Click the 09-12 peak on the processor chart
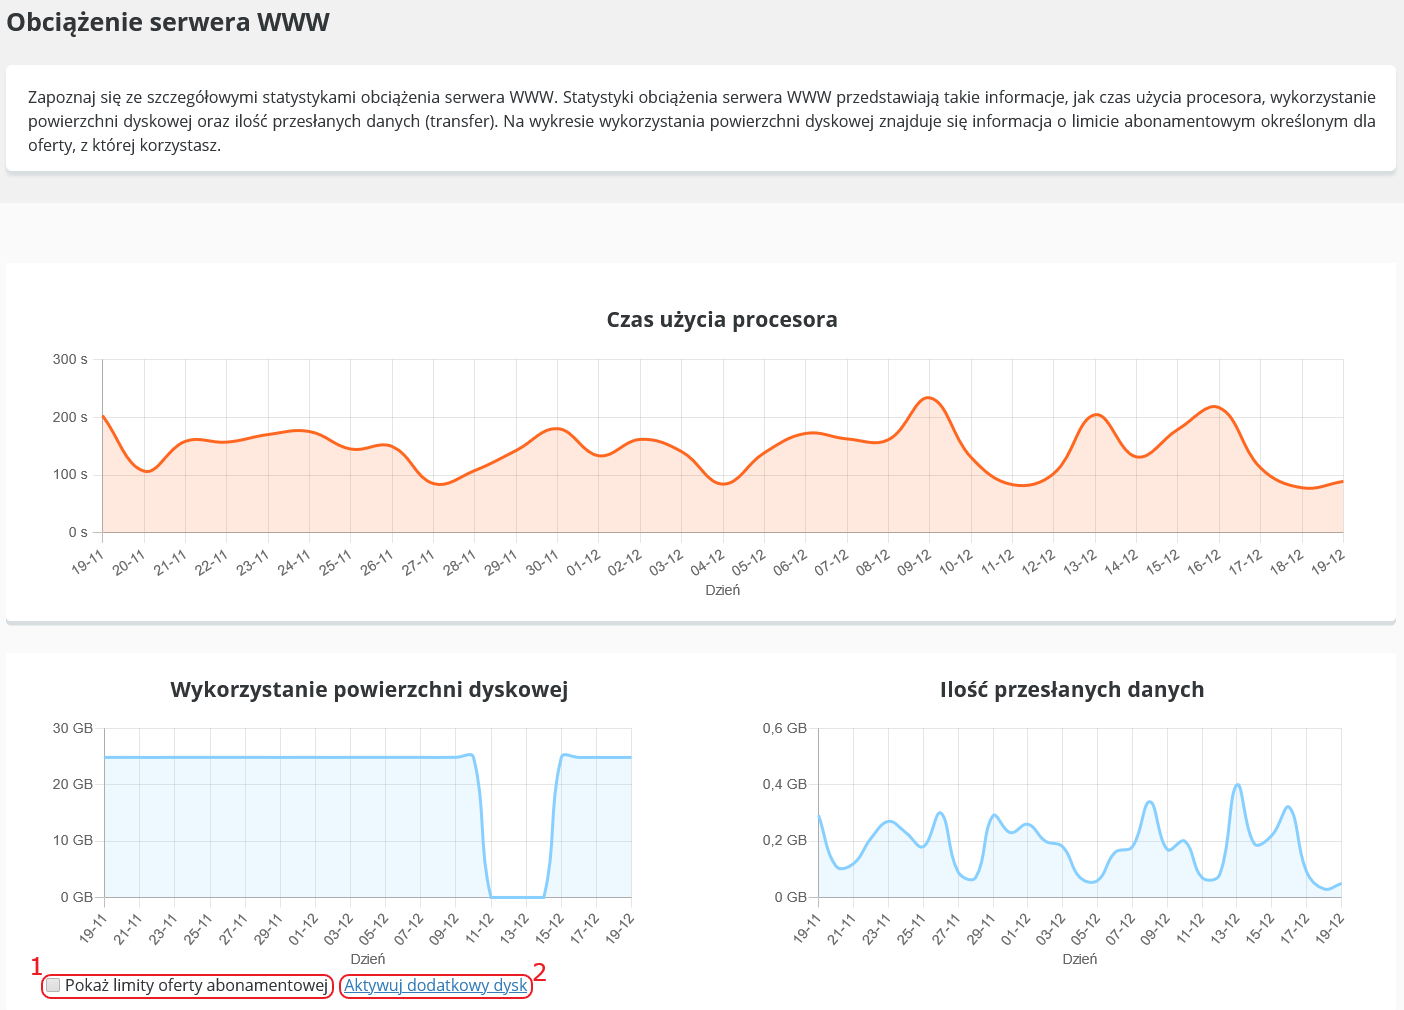 pyautogui.click(x=929, y=398)
